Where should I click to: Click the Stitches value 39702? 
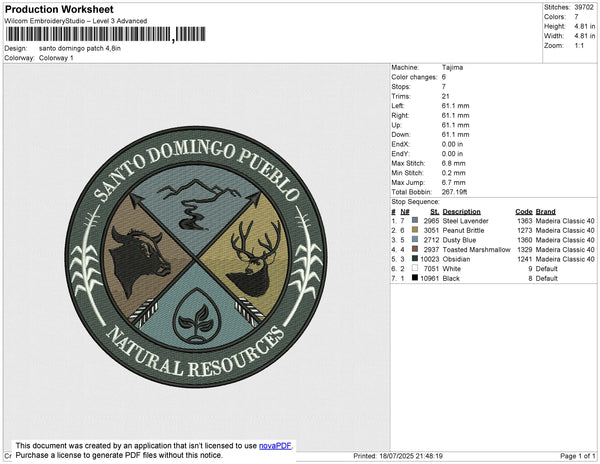pos(584,7)
